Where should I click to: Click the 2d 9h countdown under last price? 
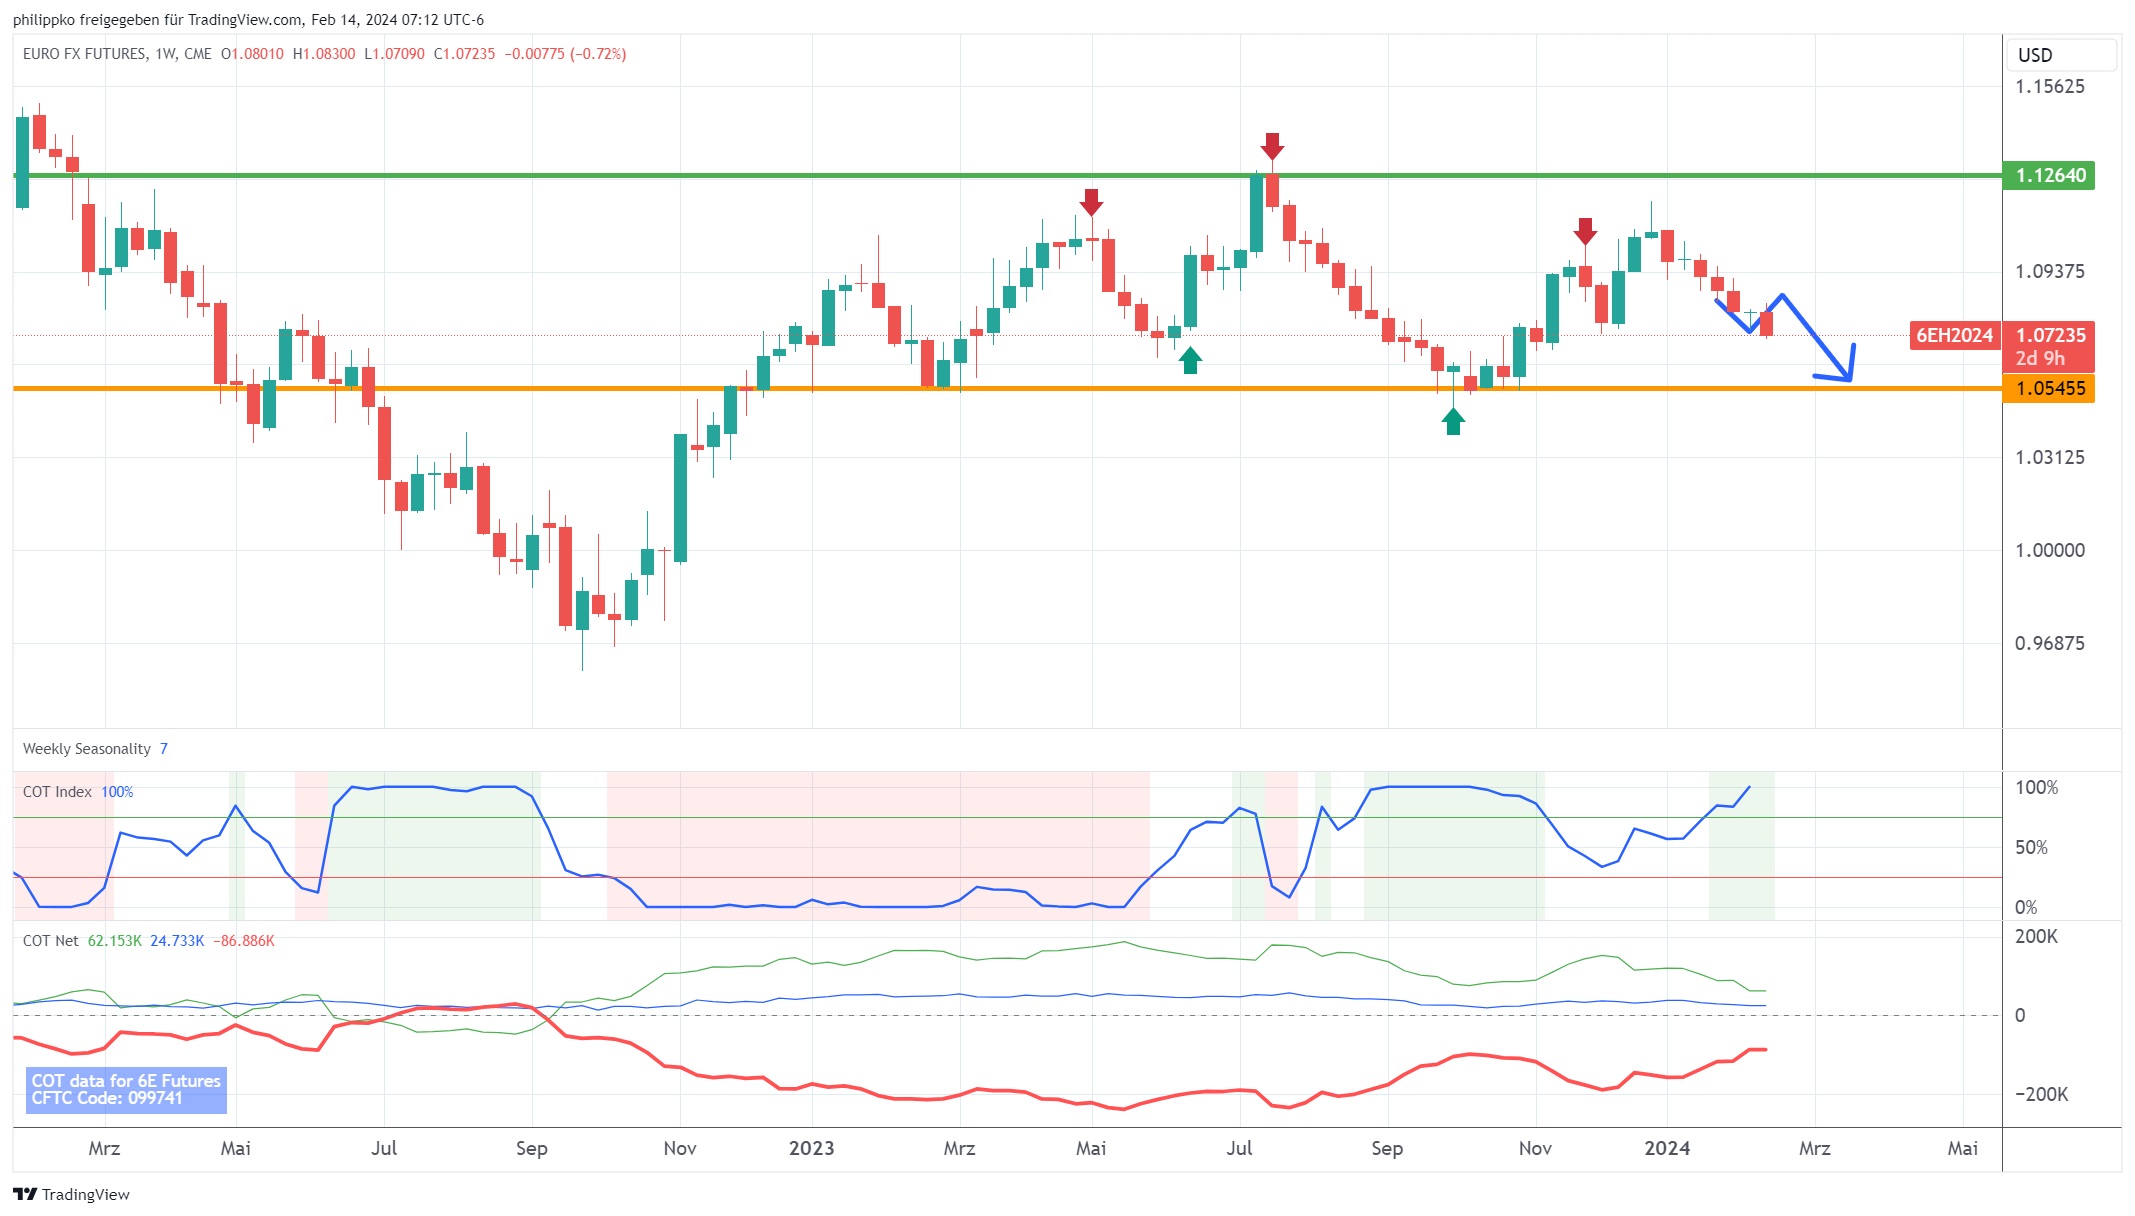2040,358
